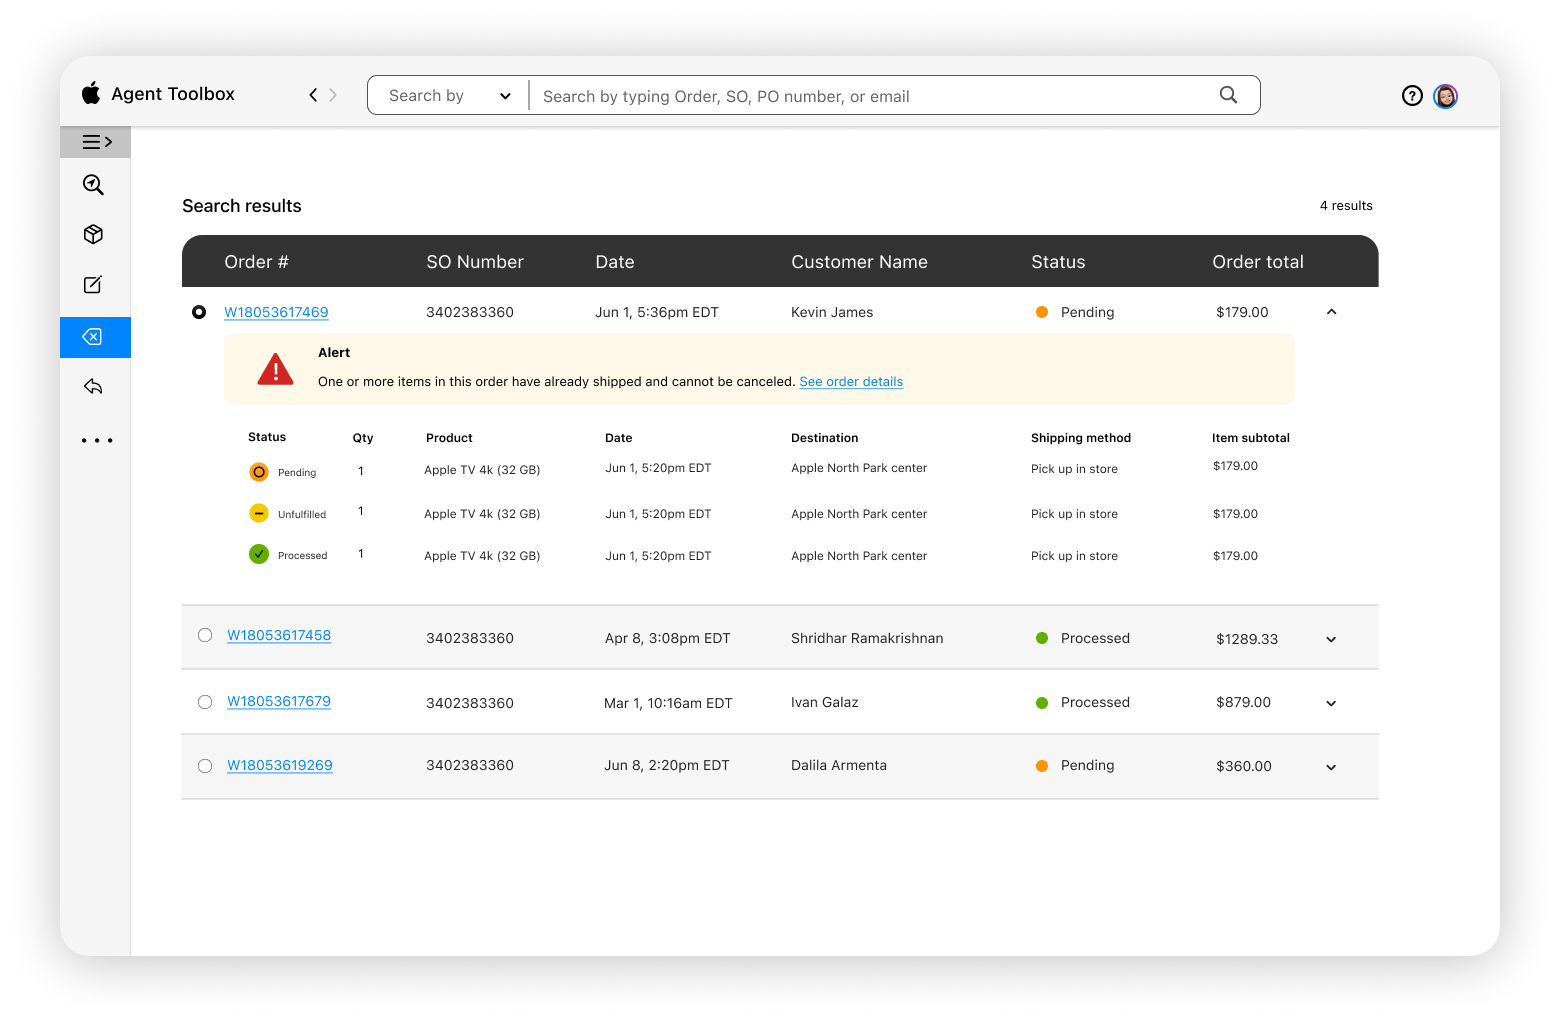Click date Apr 8, 3:08pm EDT
Screen dimensions: 1560x1020
click(668, 638)
